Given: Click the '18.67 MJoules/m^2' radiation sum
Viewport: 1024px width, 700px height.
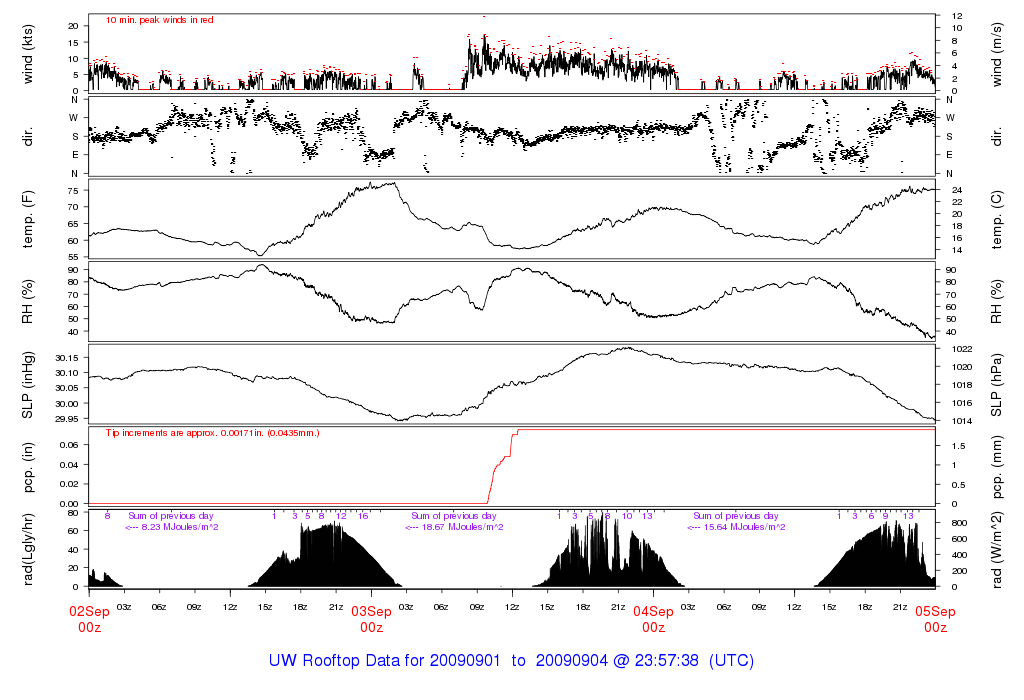Looking at the screenshot, I should (x=463, y=527).
